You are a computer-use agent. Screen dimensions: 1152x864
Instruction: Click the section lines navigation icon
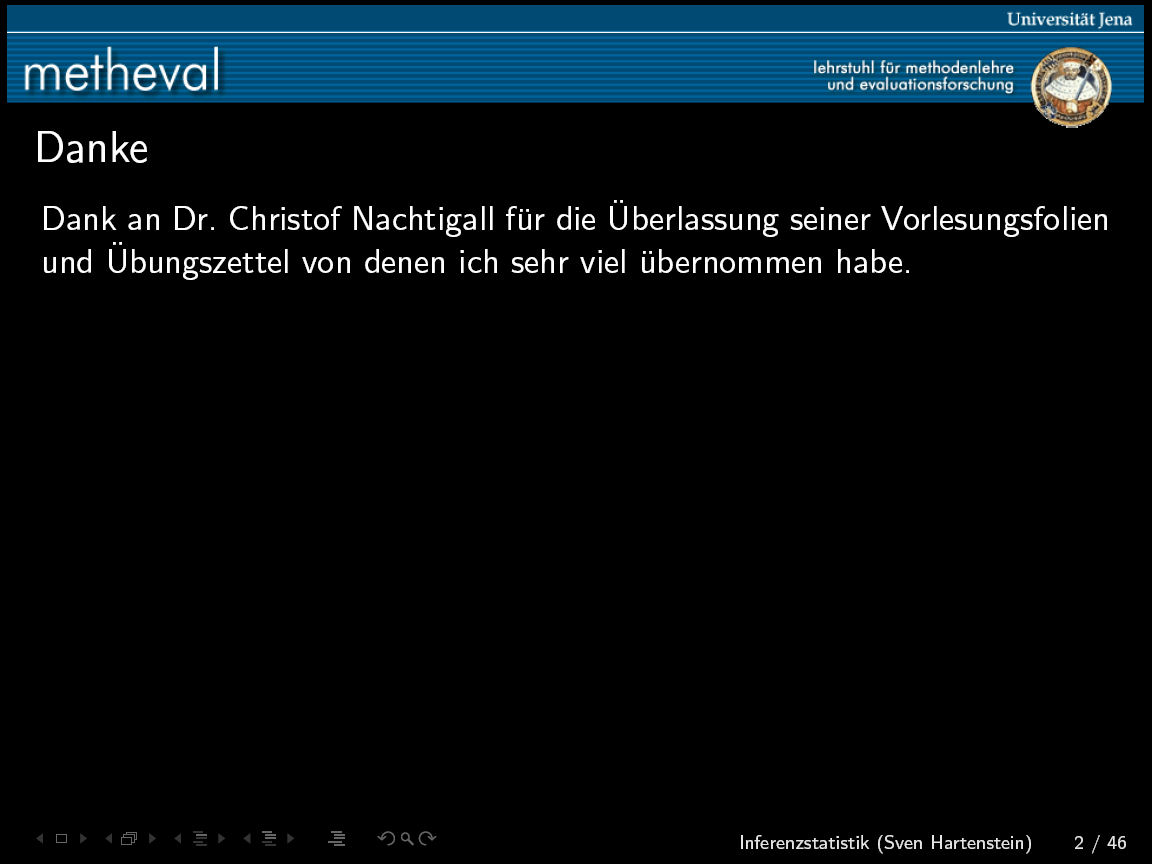coord(268,839)
